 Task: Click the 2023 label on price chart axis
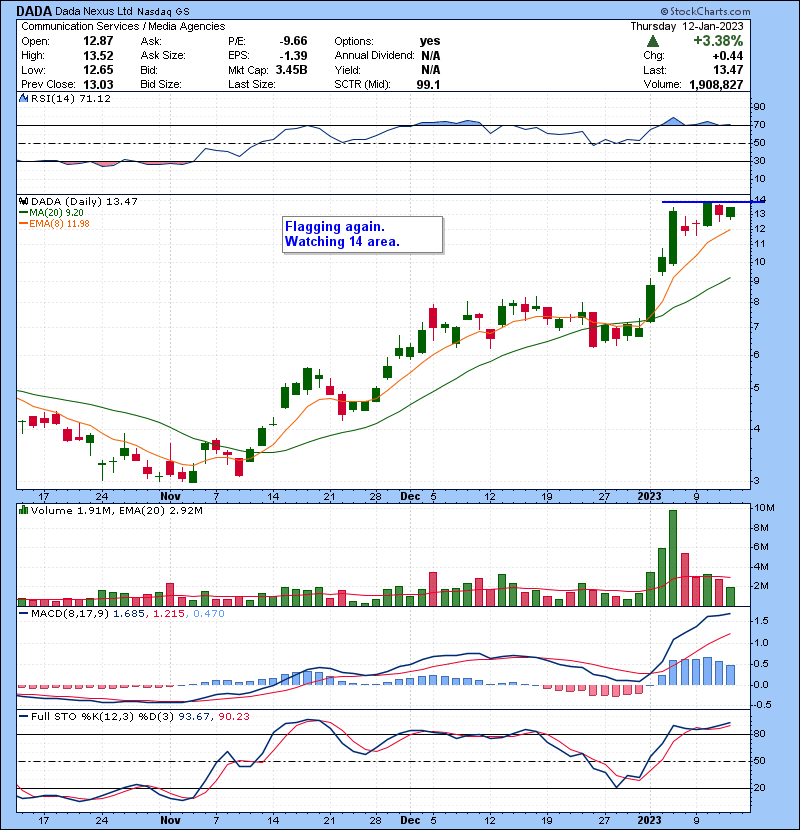pyautogui.click(x=650, y=497)
